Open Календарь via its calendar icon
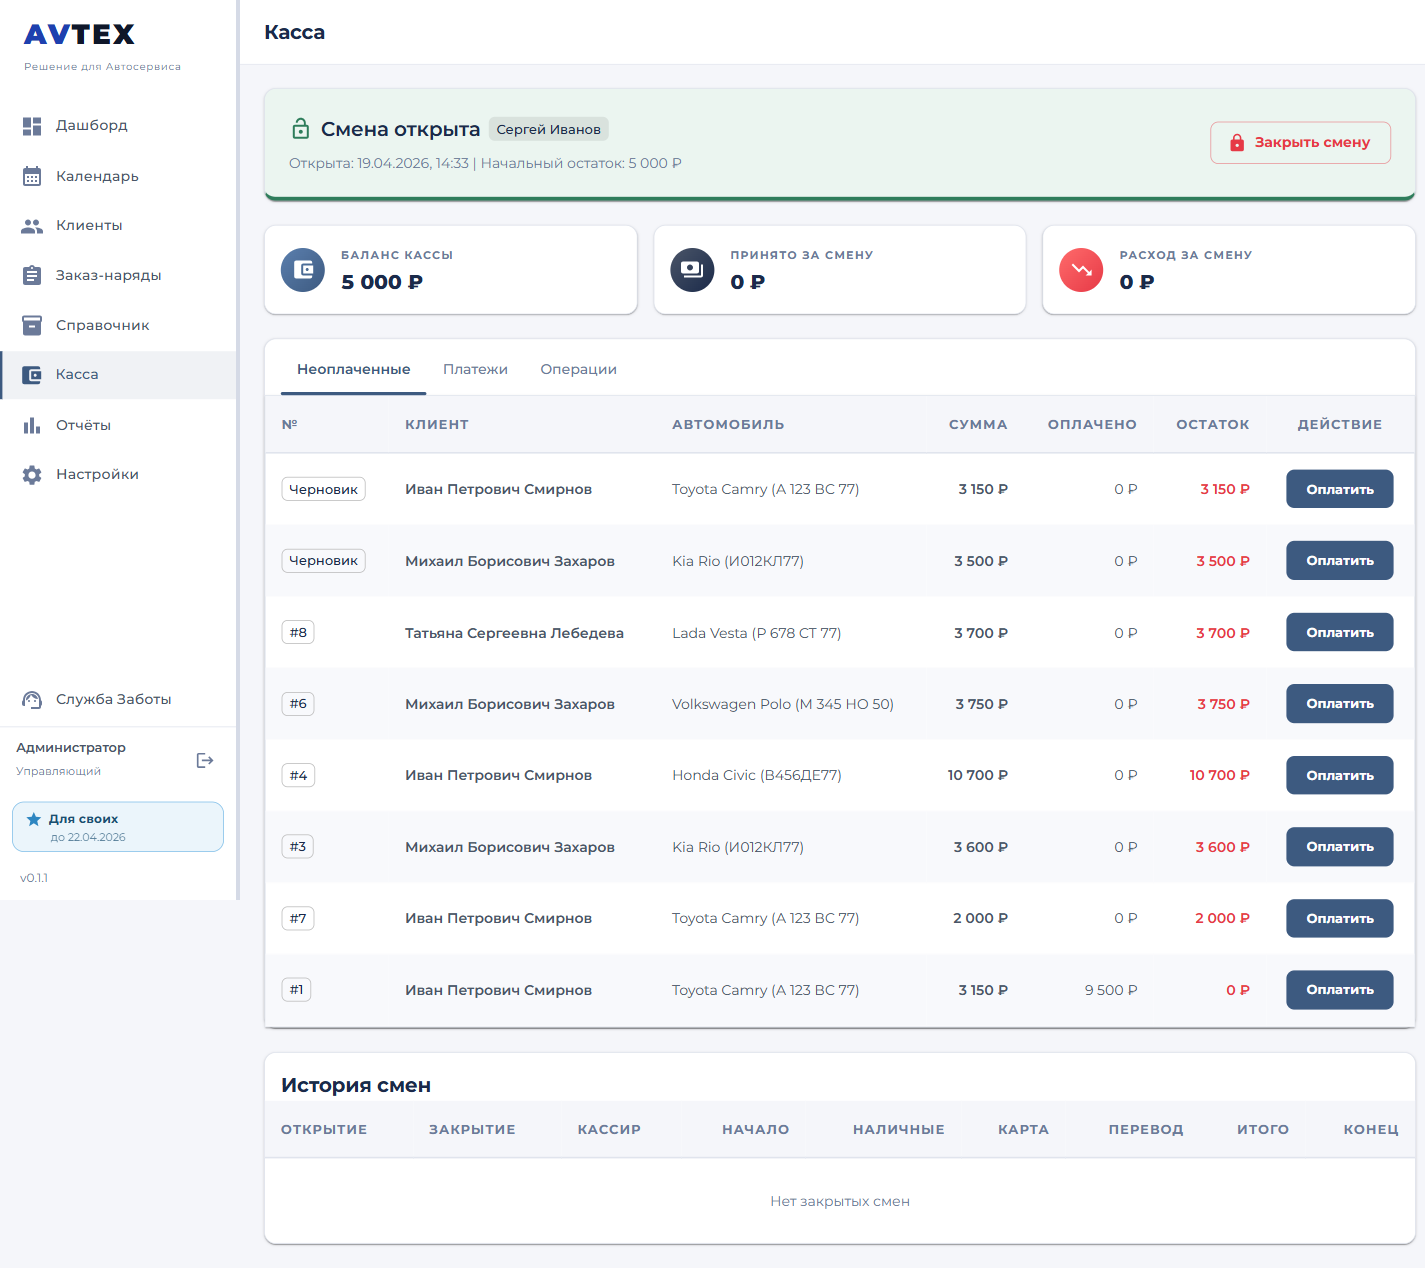This screenshot has width=1425, height=1268. pos(32,176)
